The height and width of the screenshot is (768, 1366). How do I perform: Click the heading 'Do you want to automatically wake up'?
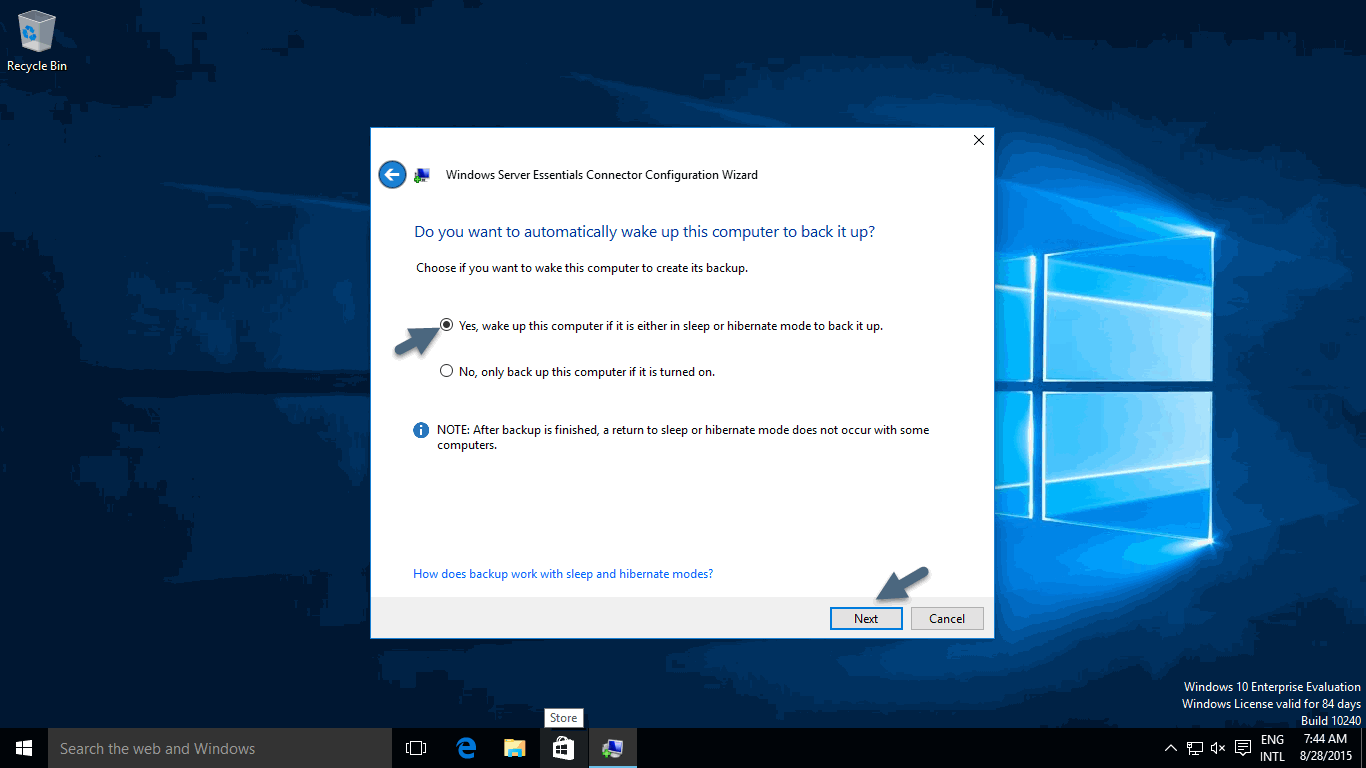click(x=645, y=232)
